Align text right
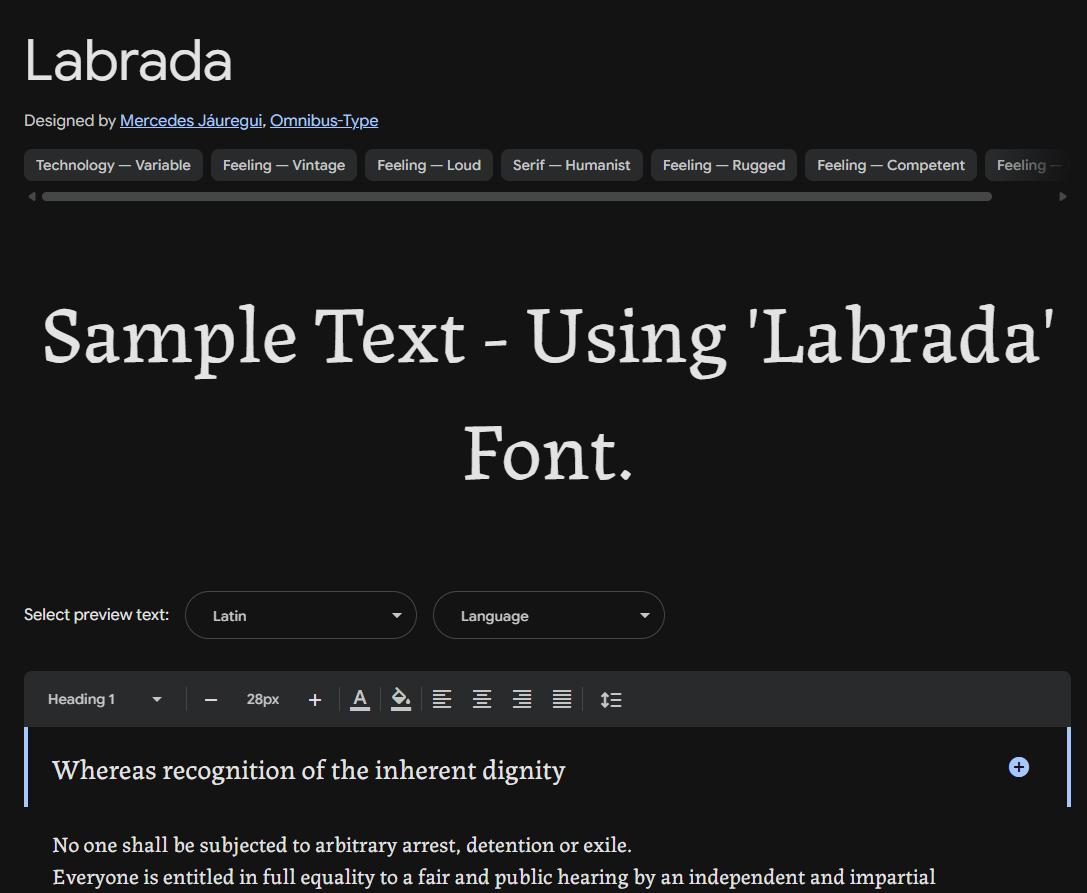 click(x=522, y=700)
